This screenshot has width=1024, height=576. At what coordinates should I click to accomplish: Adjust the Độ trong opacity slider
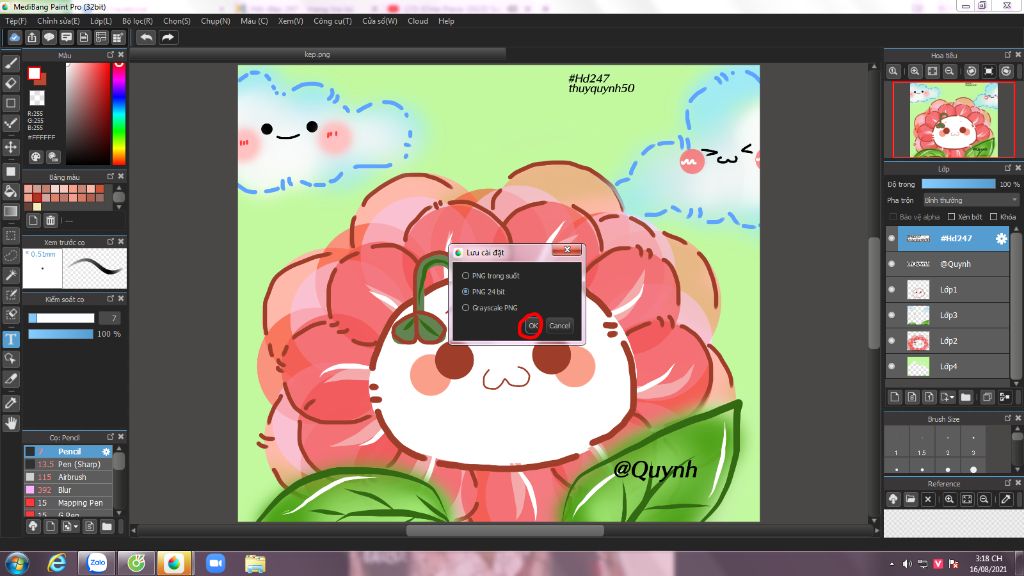click(x=958, y=184)
